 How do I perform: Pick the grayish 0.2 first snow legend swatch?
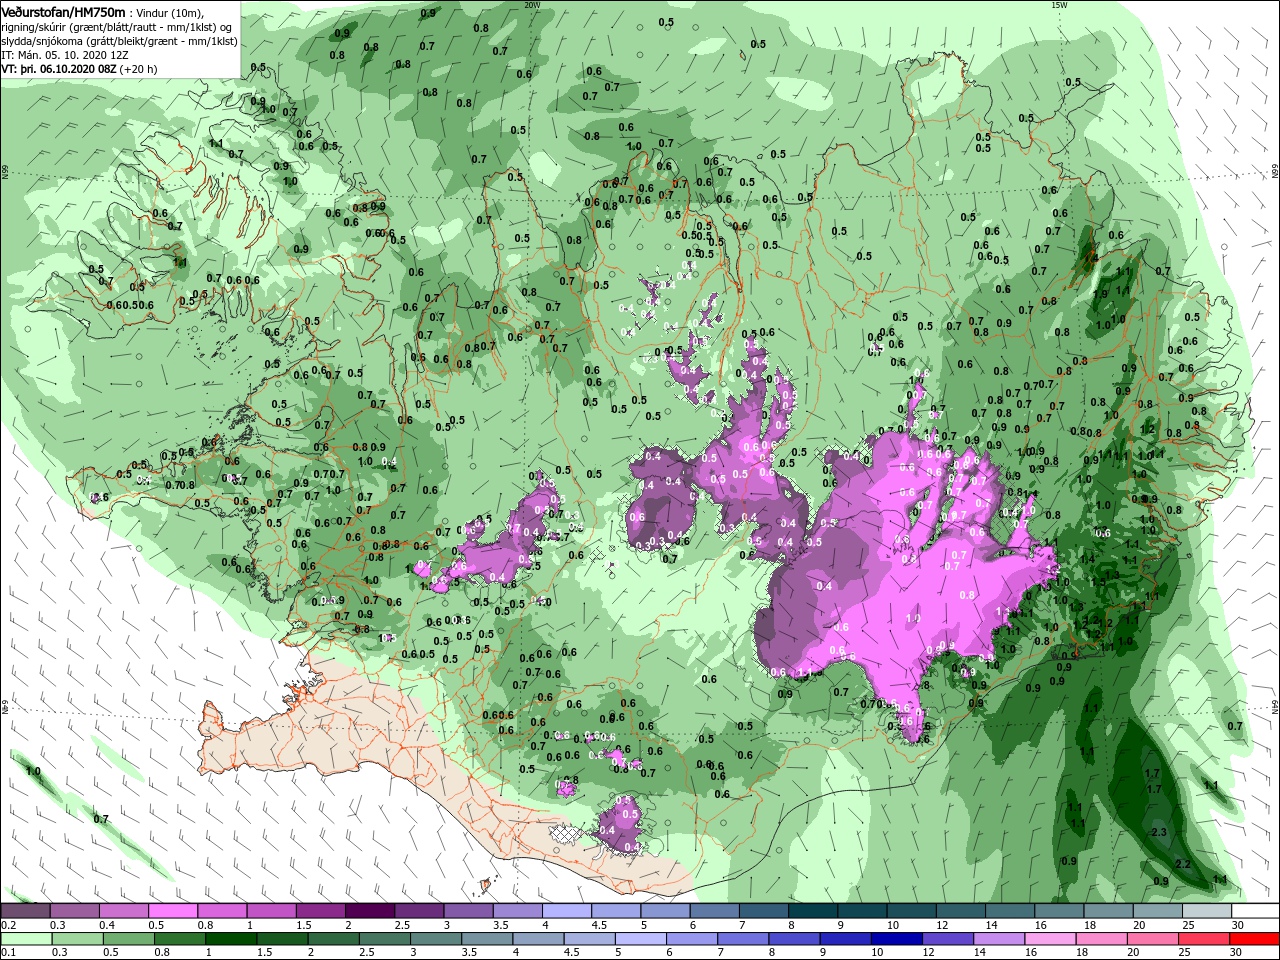(25, 911)
